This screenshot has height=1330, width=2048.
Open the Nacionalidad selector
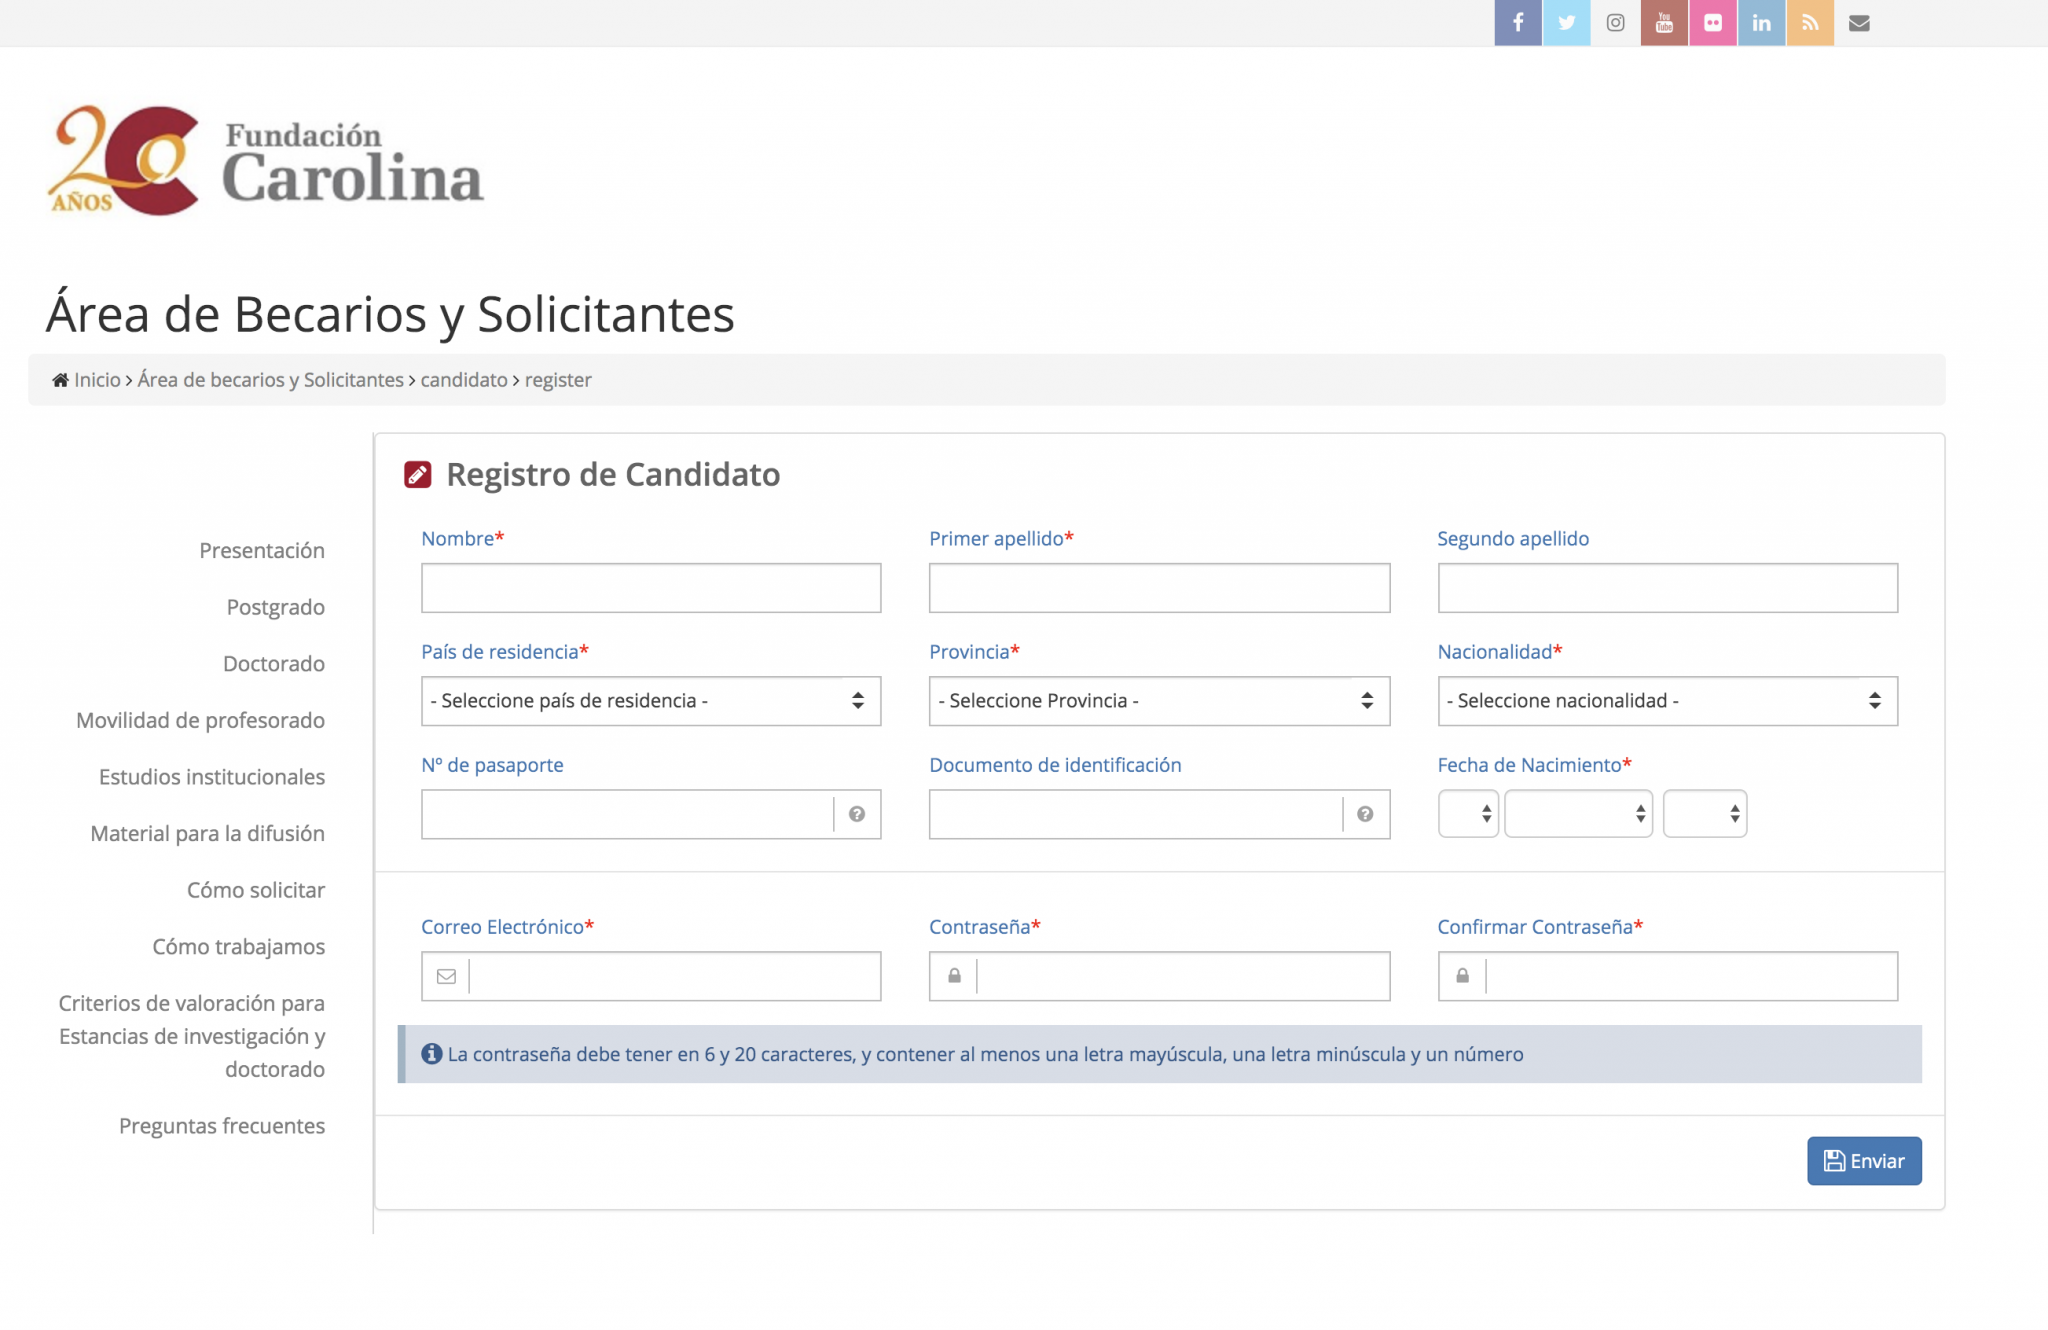pyautogui.click(x=1666, y=701)
